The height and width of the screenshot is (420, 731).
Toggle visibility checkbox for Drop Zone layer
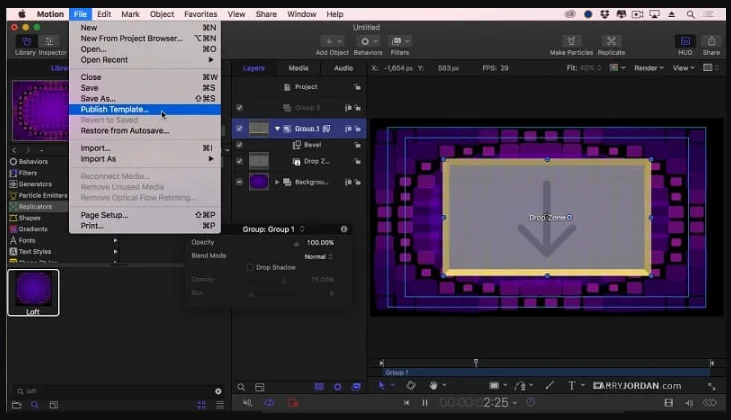click(x=240, y=161)
